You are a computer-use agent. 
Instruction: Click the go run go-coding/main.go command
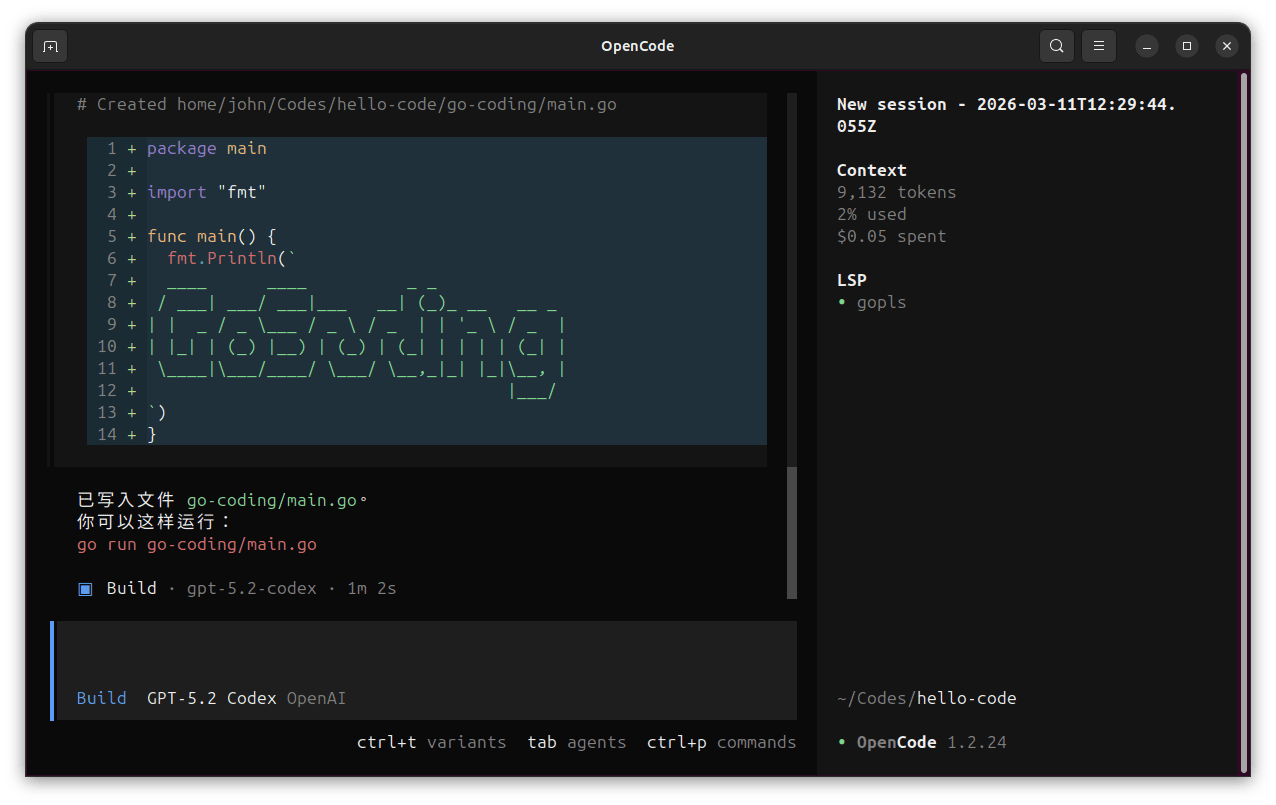click(197, 545)
